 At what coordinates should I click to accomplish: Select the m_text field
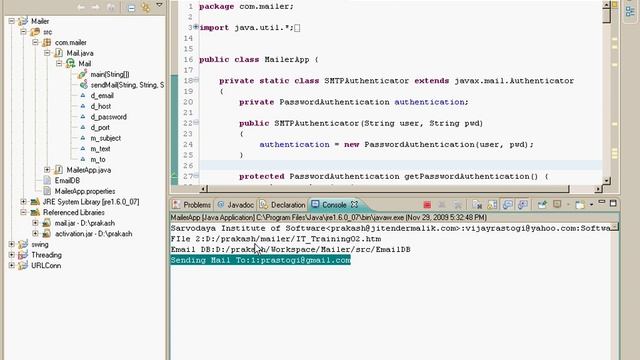(100, 149)
